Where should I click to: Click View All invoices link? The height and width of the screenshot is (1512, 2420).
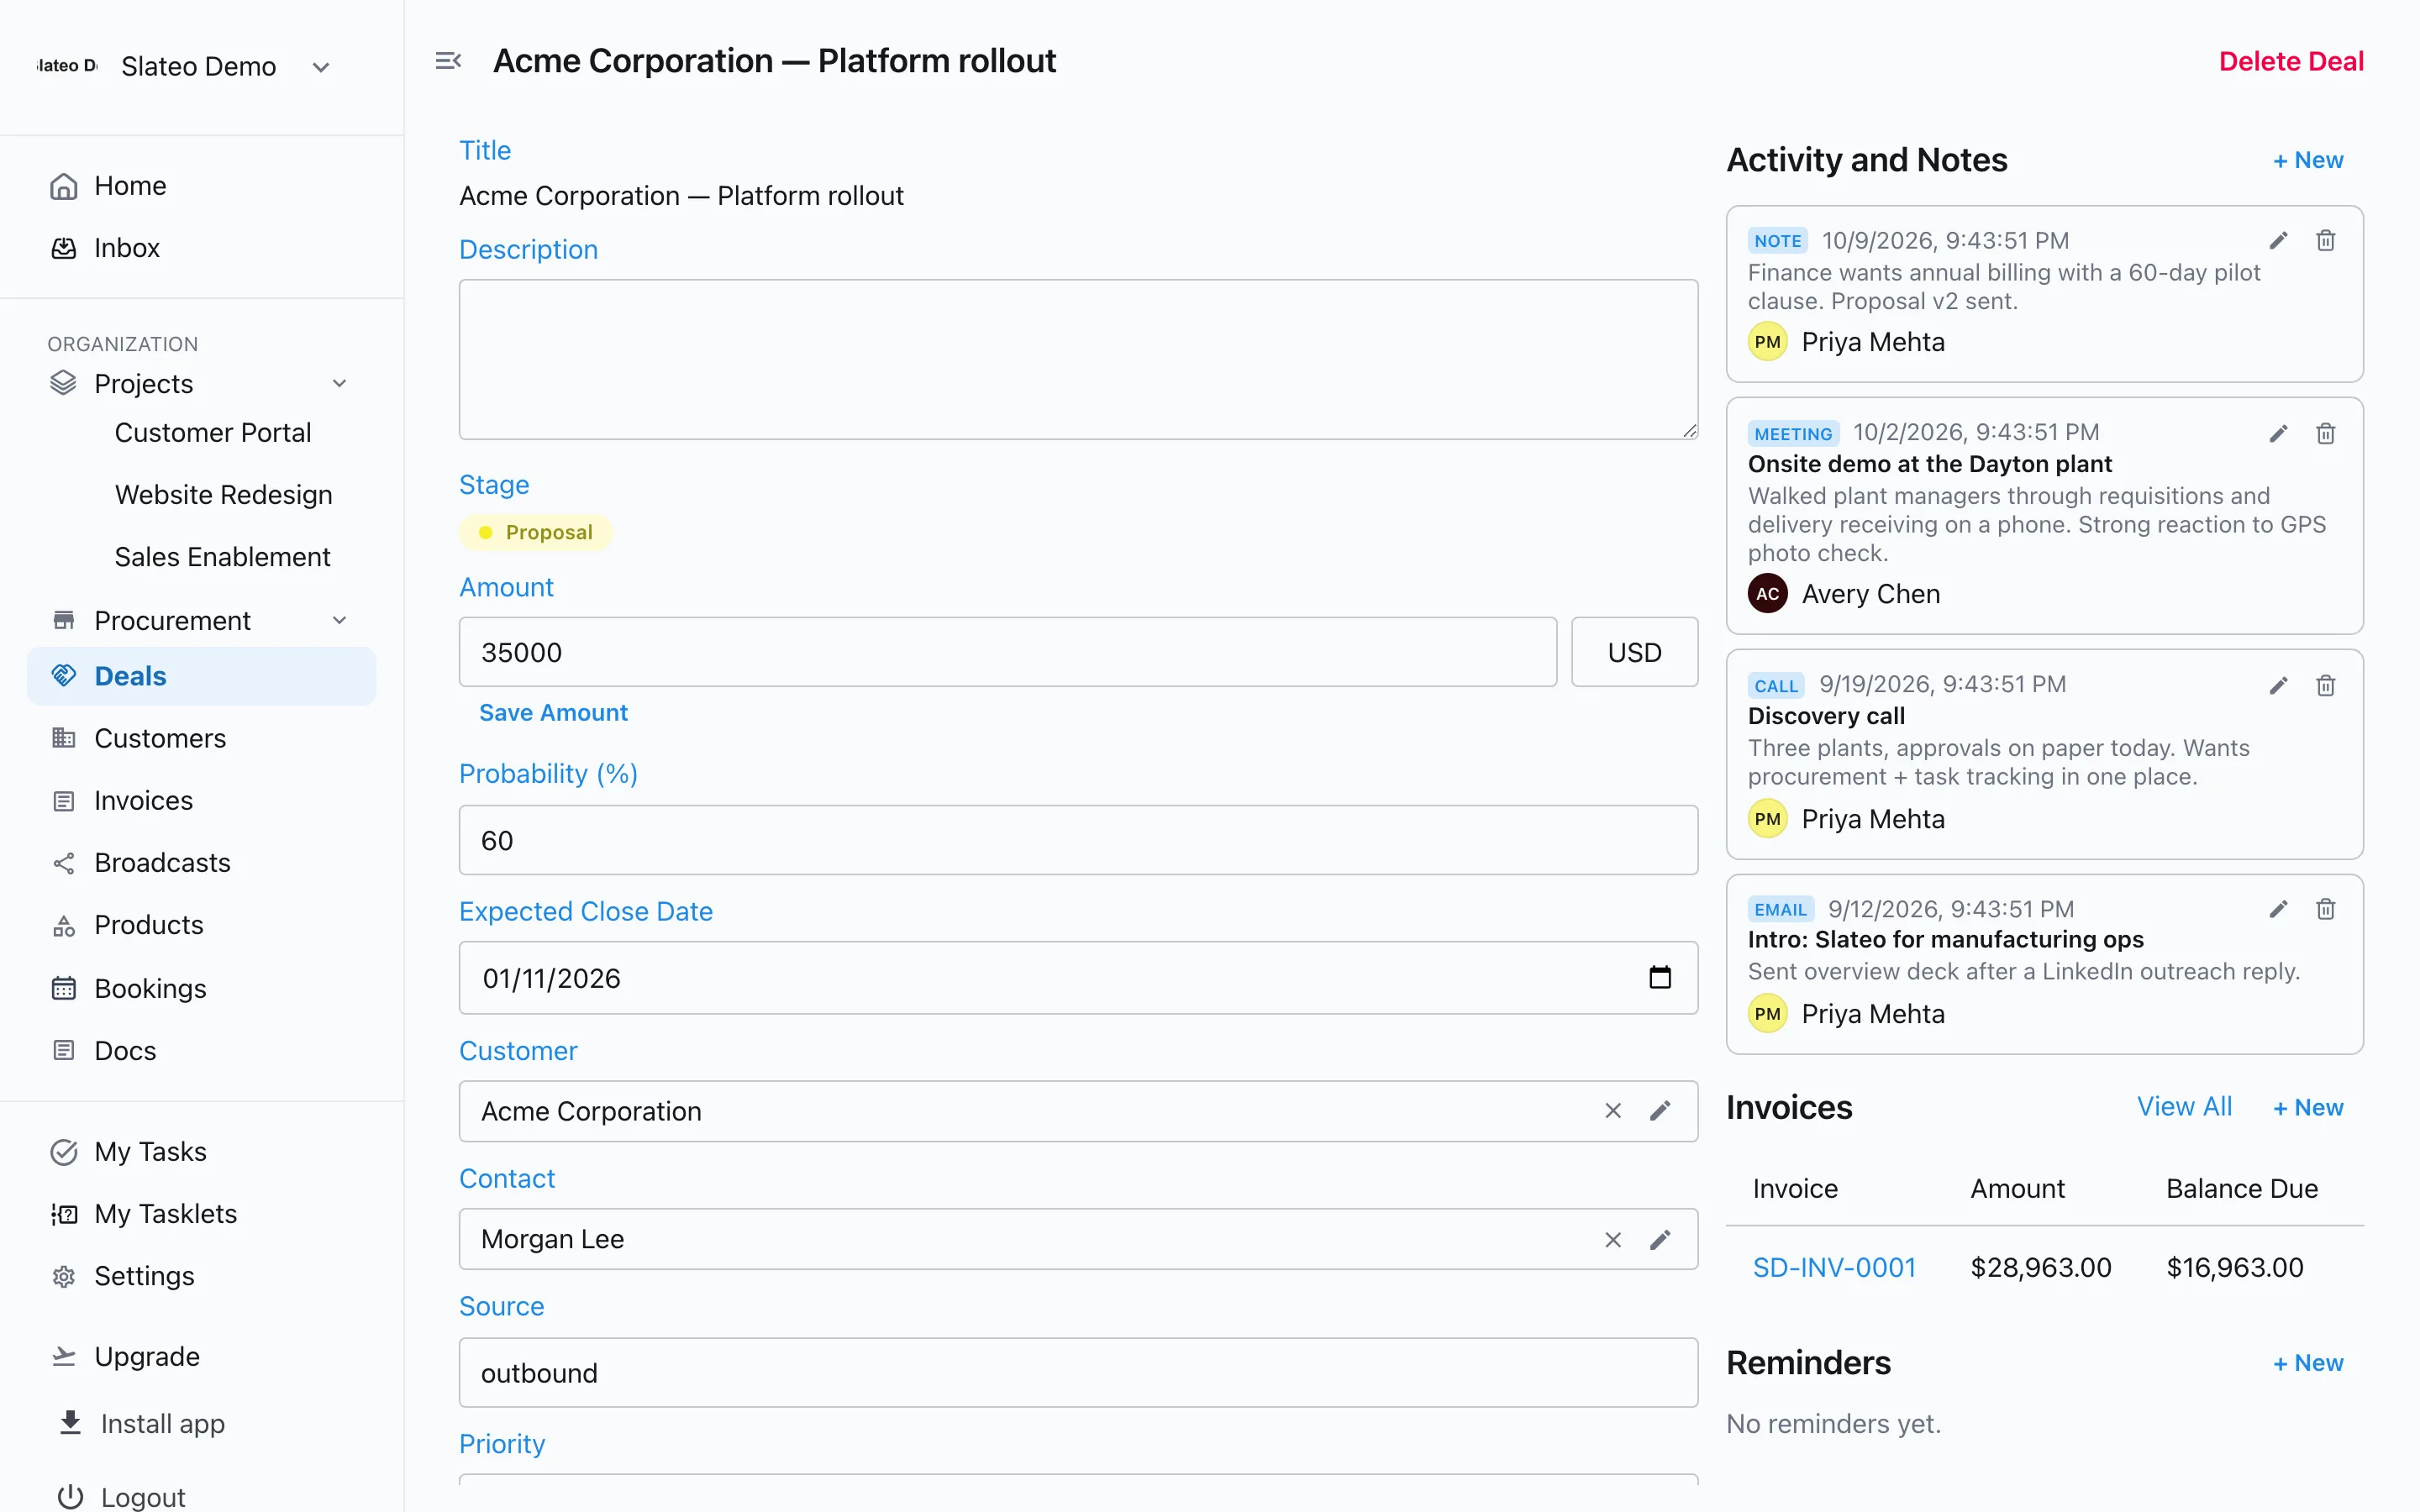tap(2184, 1106)
